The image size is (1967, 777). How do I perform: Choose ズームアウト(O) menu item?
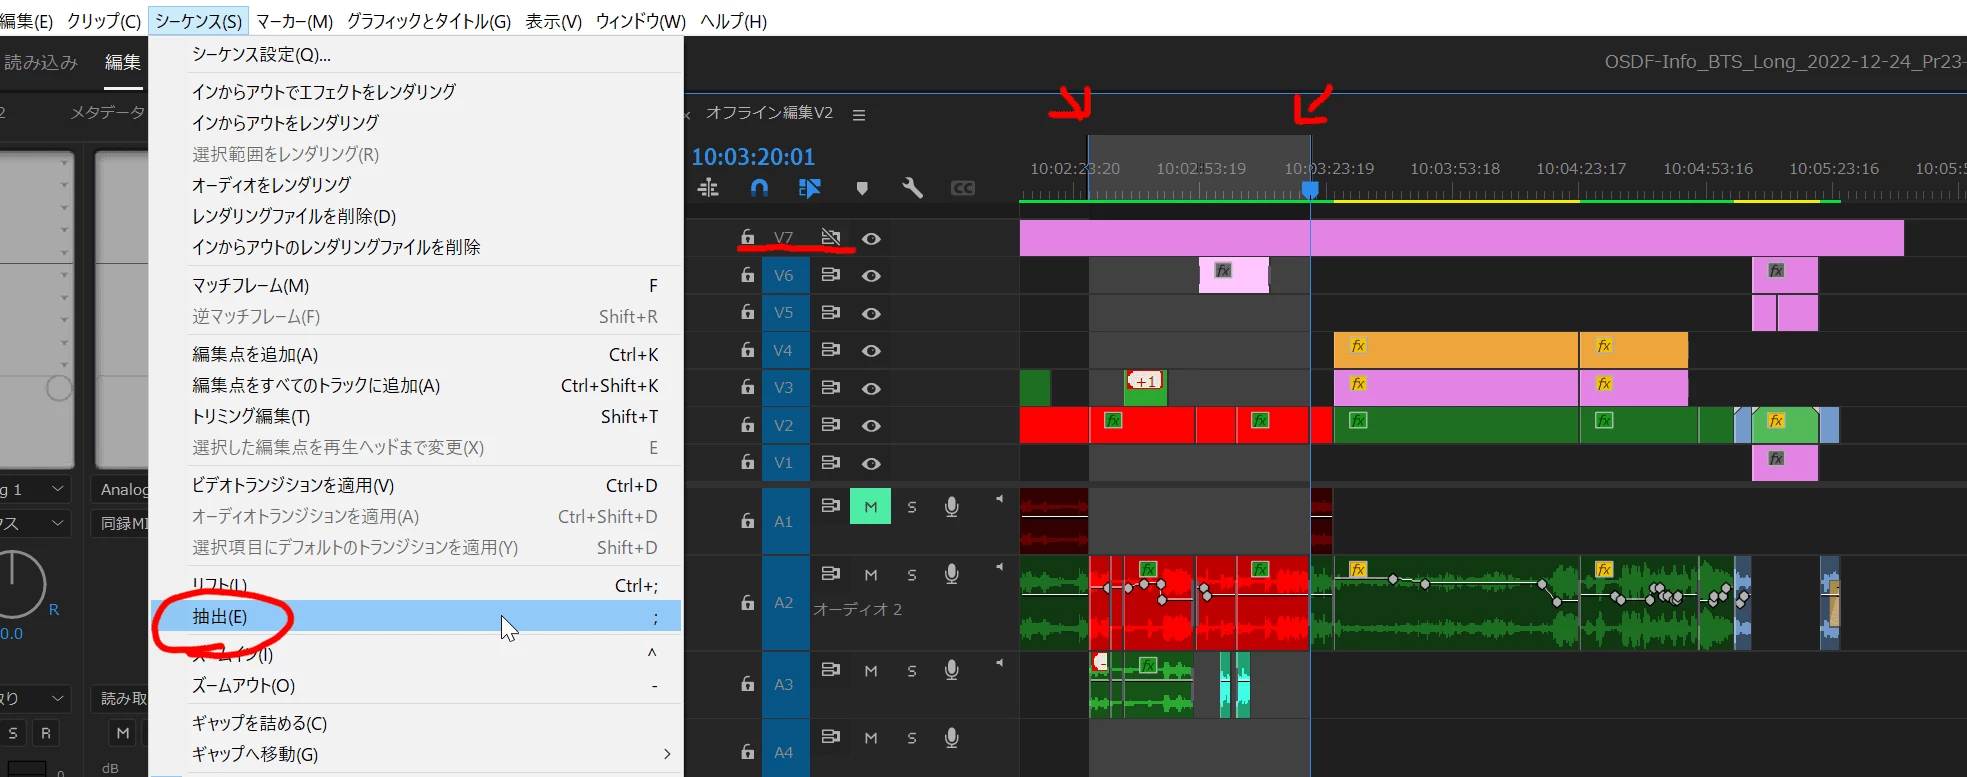pyautogui.click(x=416, y=685)
